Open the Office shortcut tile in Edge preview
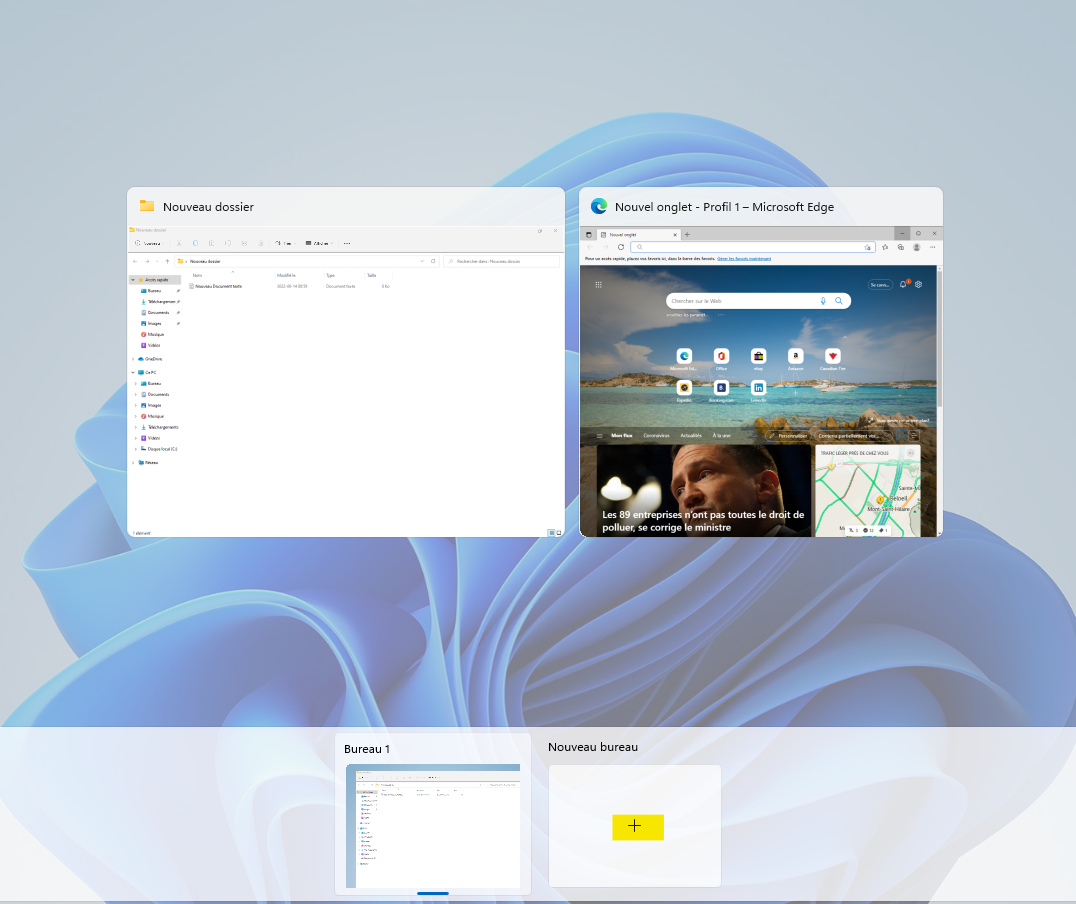1076x904 pixels. (721, 357)
